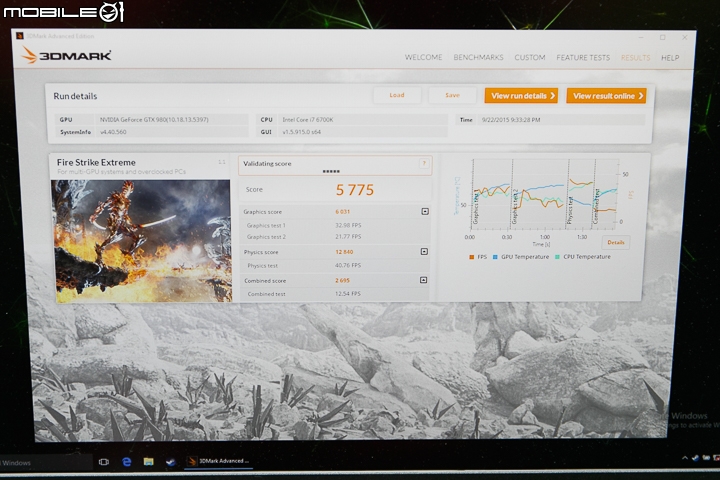Click the Fire Strike Extreme thumbnail
The image size is (720, 480).
(x=141, y=241)
